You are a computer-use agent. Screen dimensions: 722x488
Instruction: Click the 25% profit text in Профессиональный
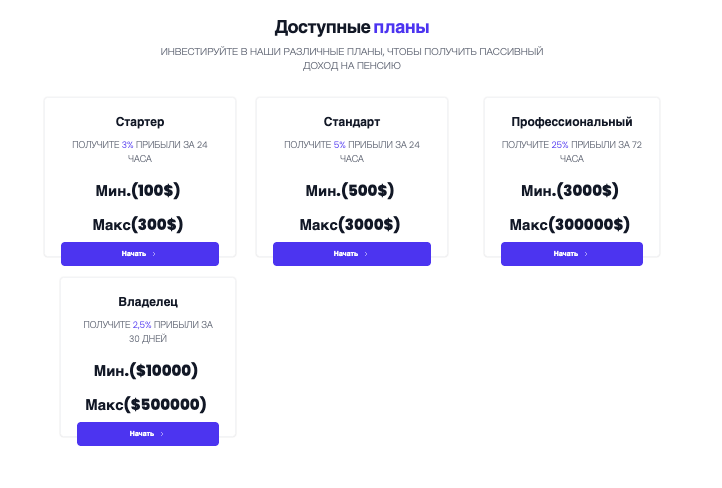point(560,145)
